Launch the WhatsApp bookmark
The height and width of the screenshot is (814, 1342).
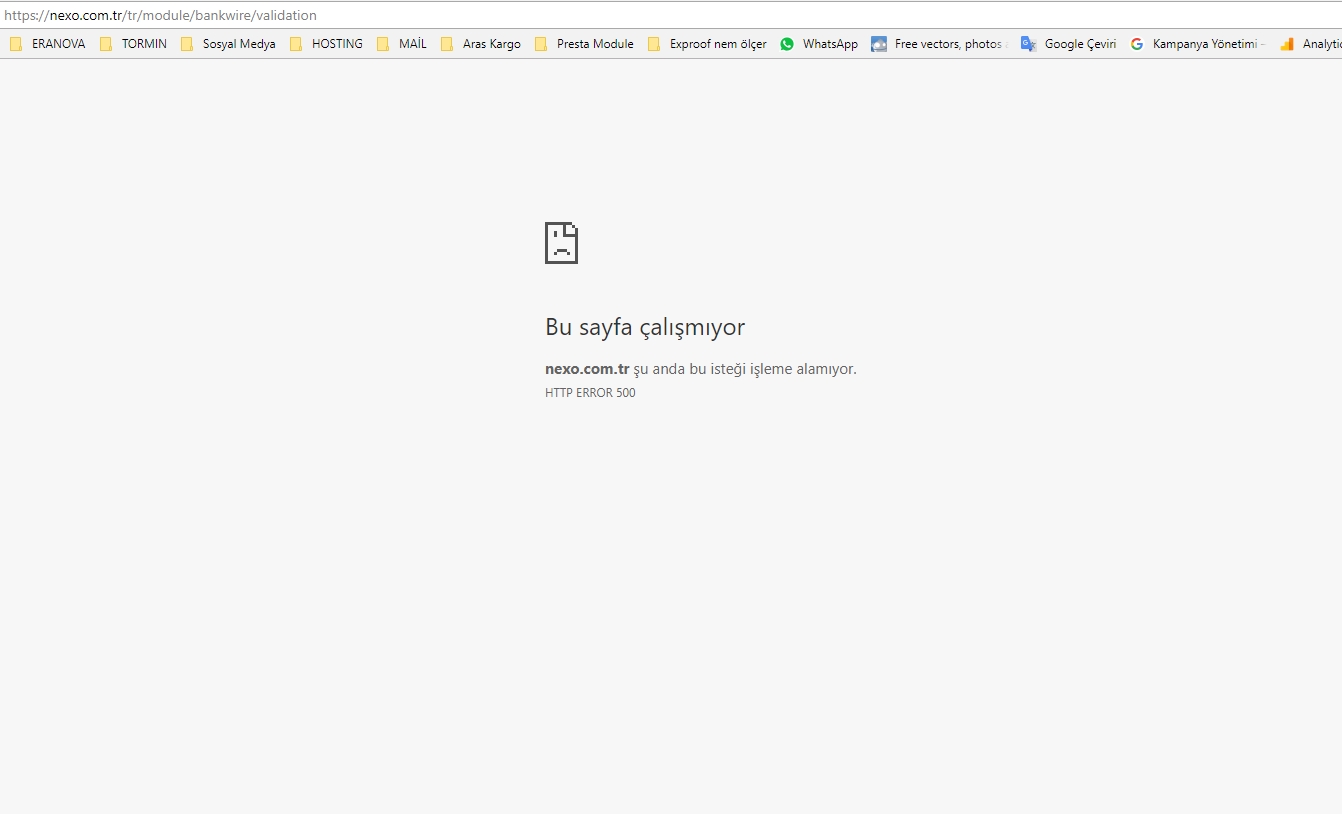click(x=819, y=44)
